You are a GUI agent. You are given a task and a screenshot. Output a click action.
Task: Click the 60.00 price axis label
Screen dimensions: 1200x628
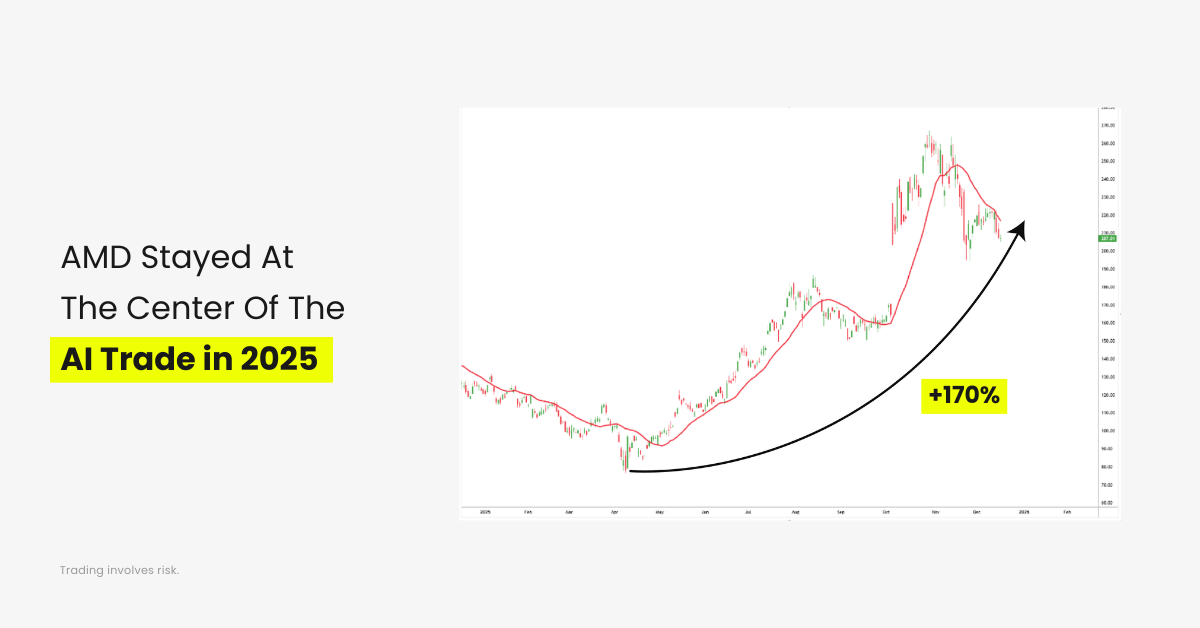tap(1107, 503)
